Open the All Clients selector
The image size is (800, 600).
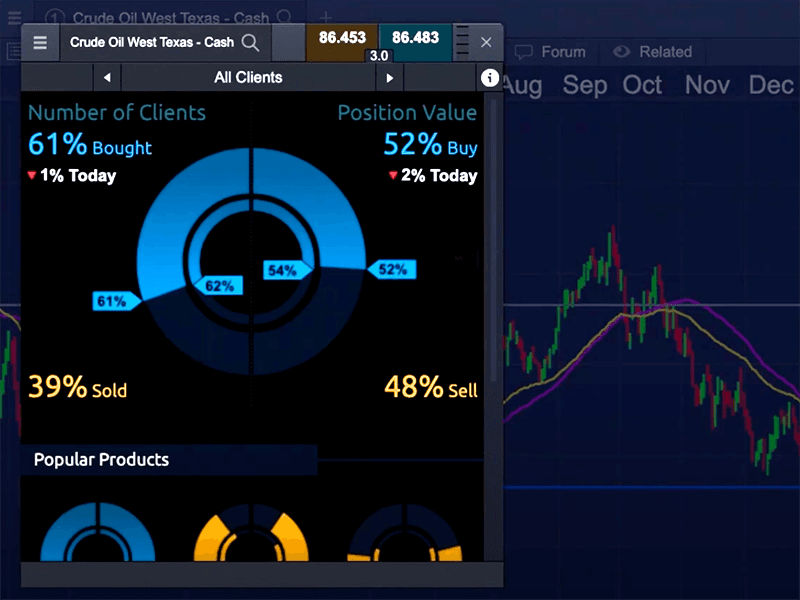click(x=248, y=77)
